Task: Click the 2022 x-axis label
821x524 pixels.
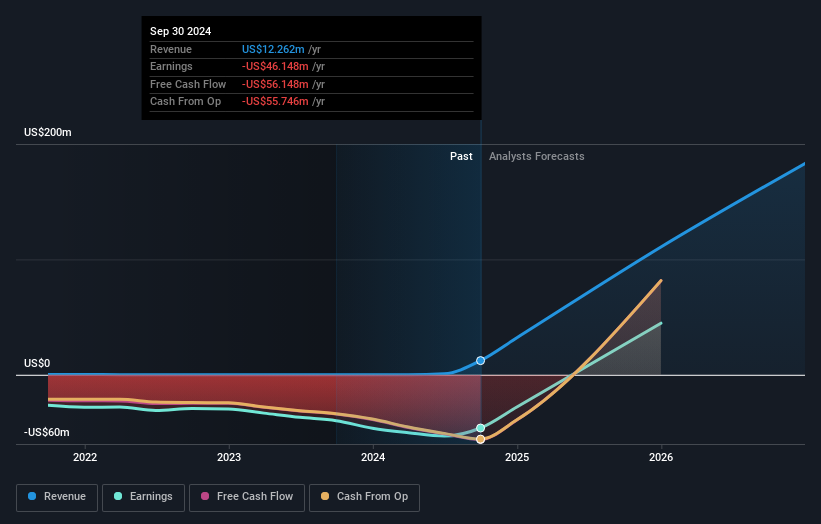Action: pos(85,457)
